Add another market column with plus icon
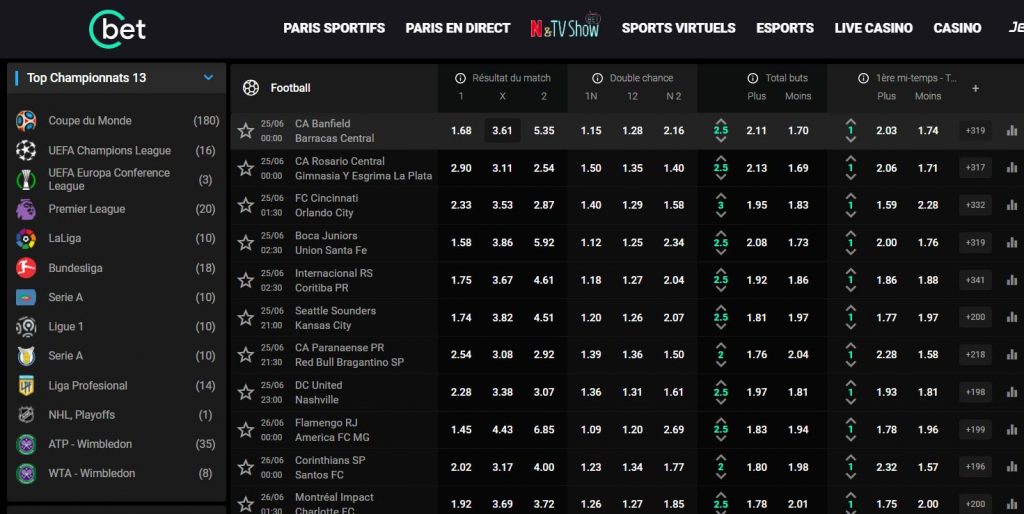 click(975, 88)
